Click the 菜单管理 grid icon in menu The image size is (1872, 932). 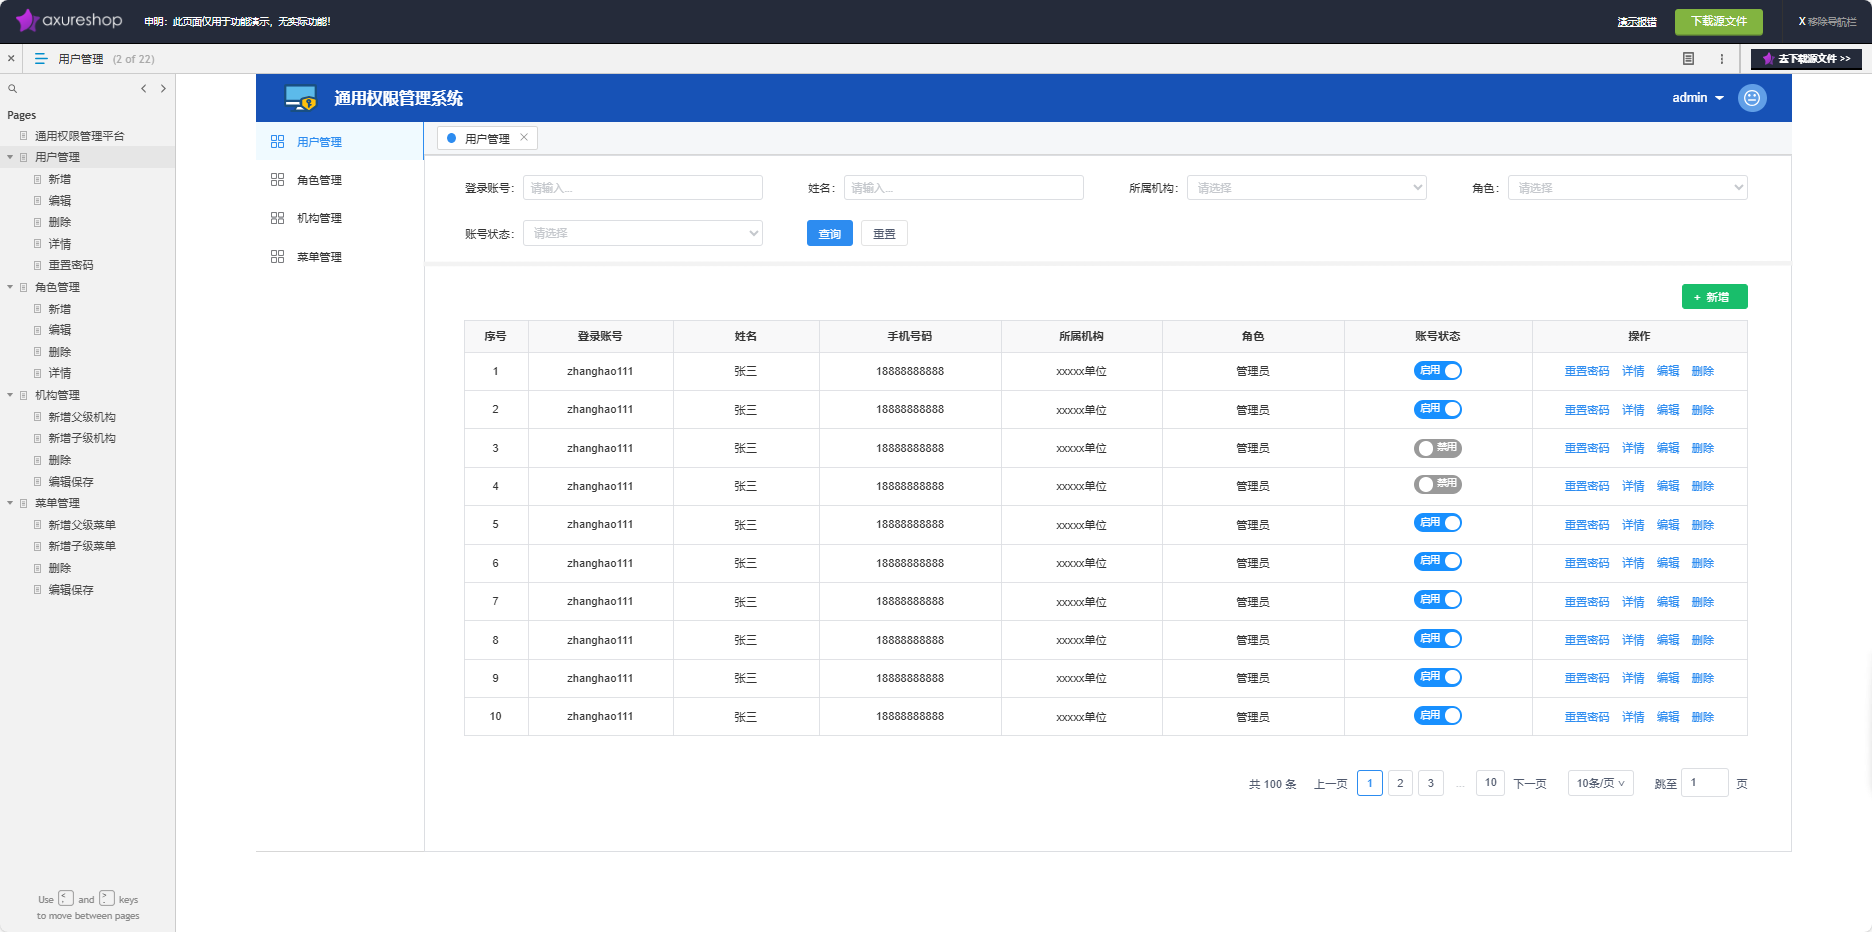click(x=277, y=257)
